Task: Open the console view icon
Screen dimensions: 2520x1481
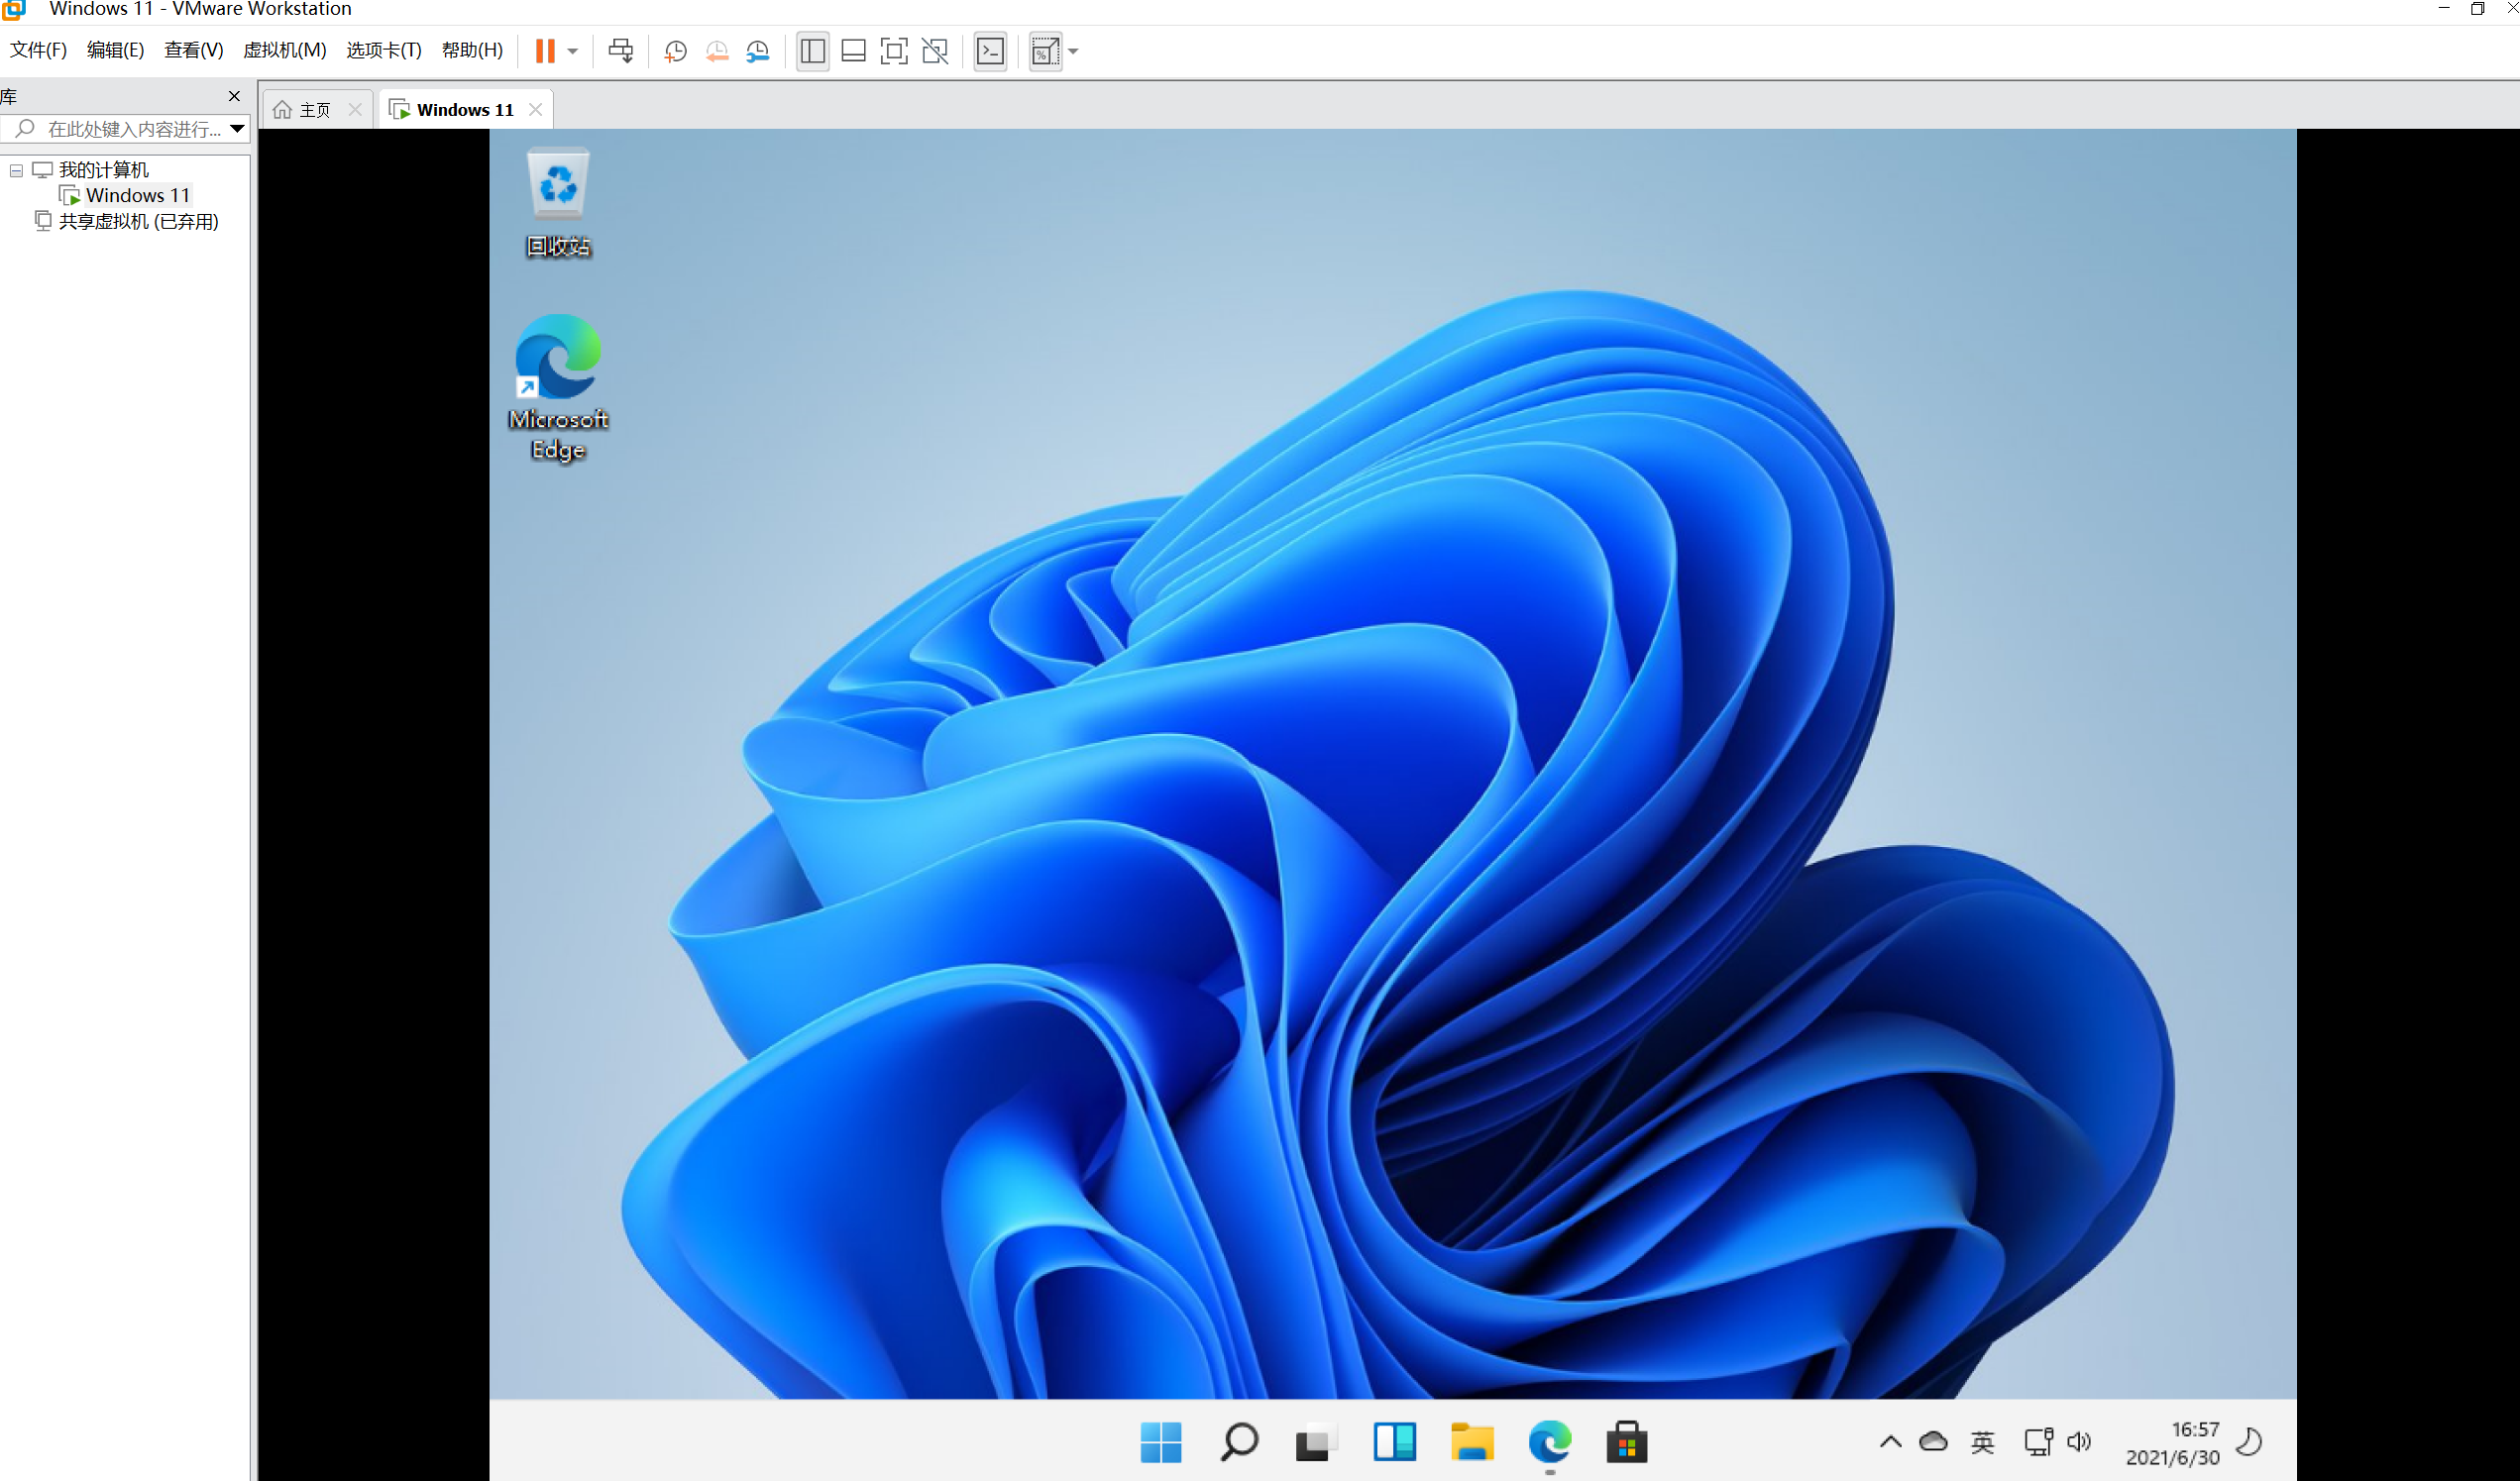Action: click(990, 51)
